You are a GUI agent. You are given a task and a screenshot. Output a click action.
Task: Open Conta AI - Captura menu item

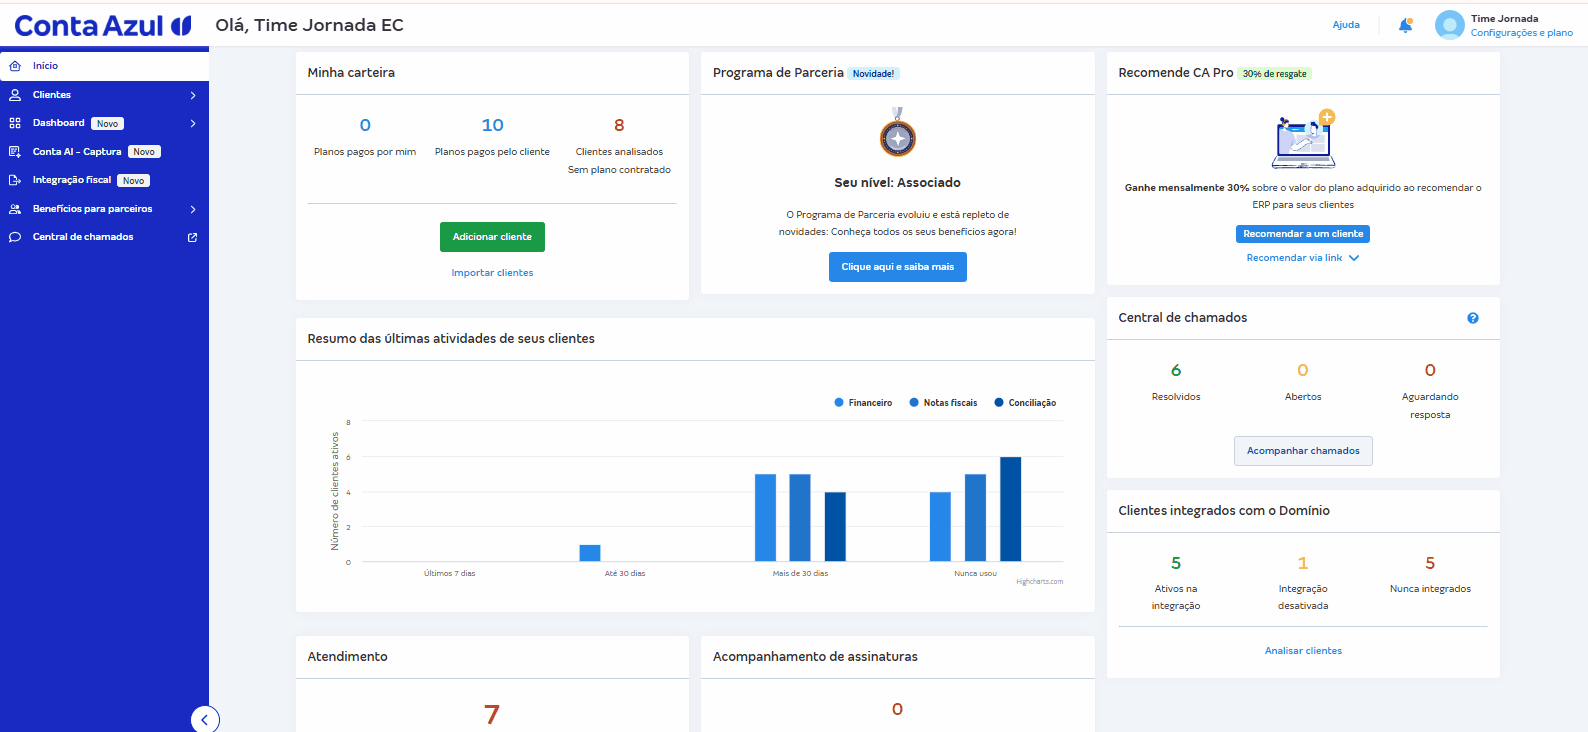(x=104, y=152)
